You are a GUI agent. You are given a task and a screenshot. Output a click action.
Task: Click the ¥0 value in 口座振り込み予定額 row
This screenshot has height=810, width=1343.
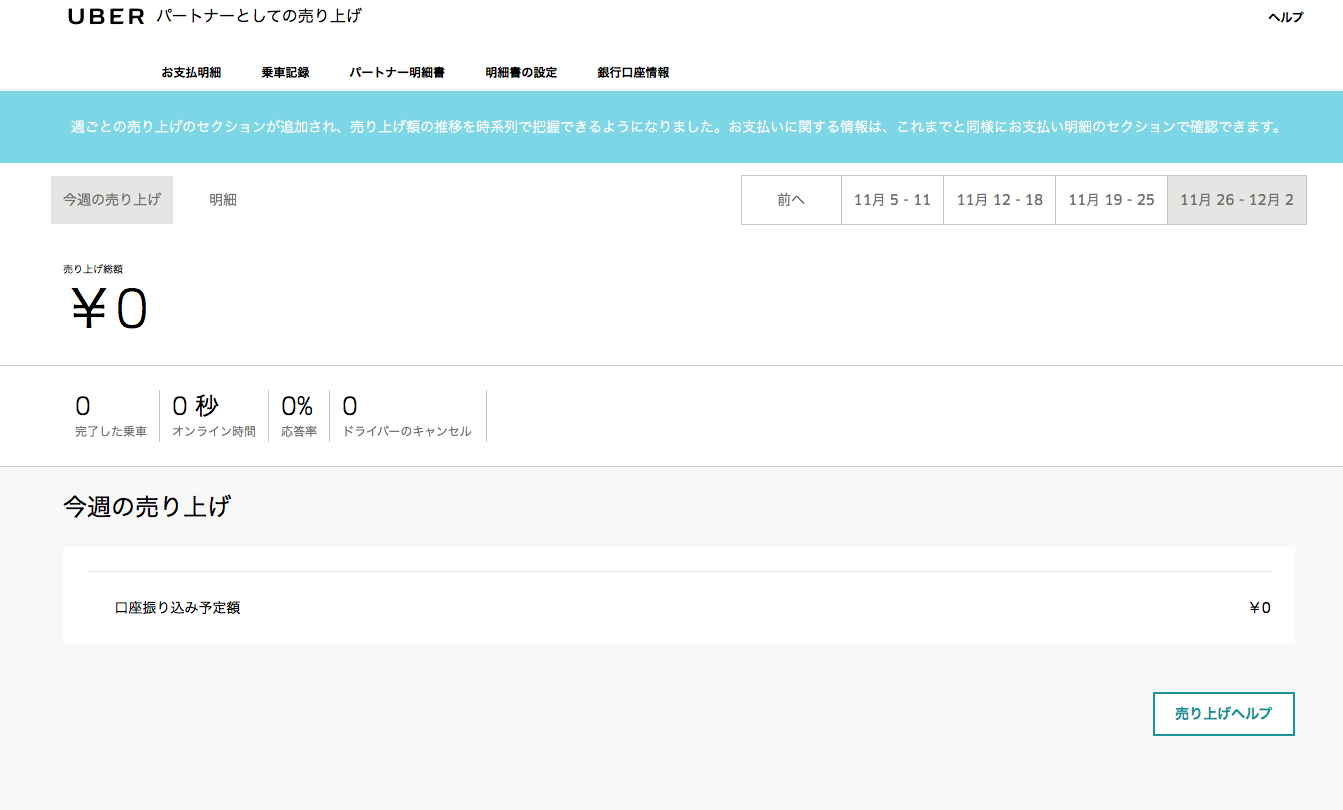coord(1260,608)
